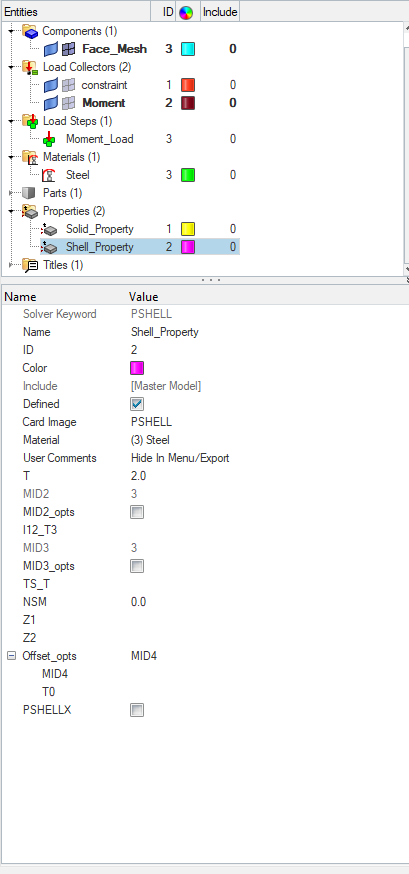This screenshot has height=874, width=409.
Task: Click the constraint load collector geometry icon
Action: [51, 85]
